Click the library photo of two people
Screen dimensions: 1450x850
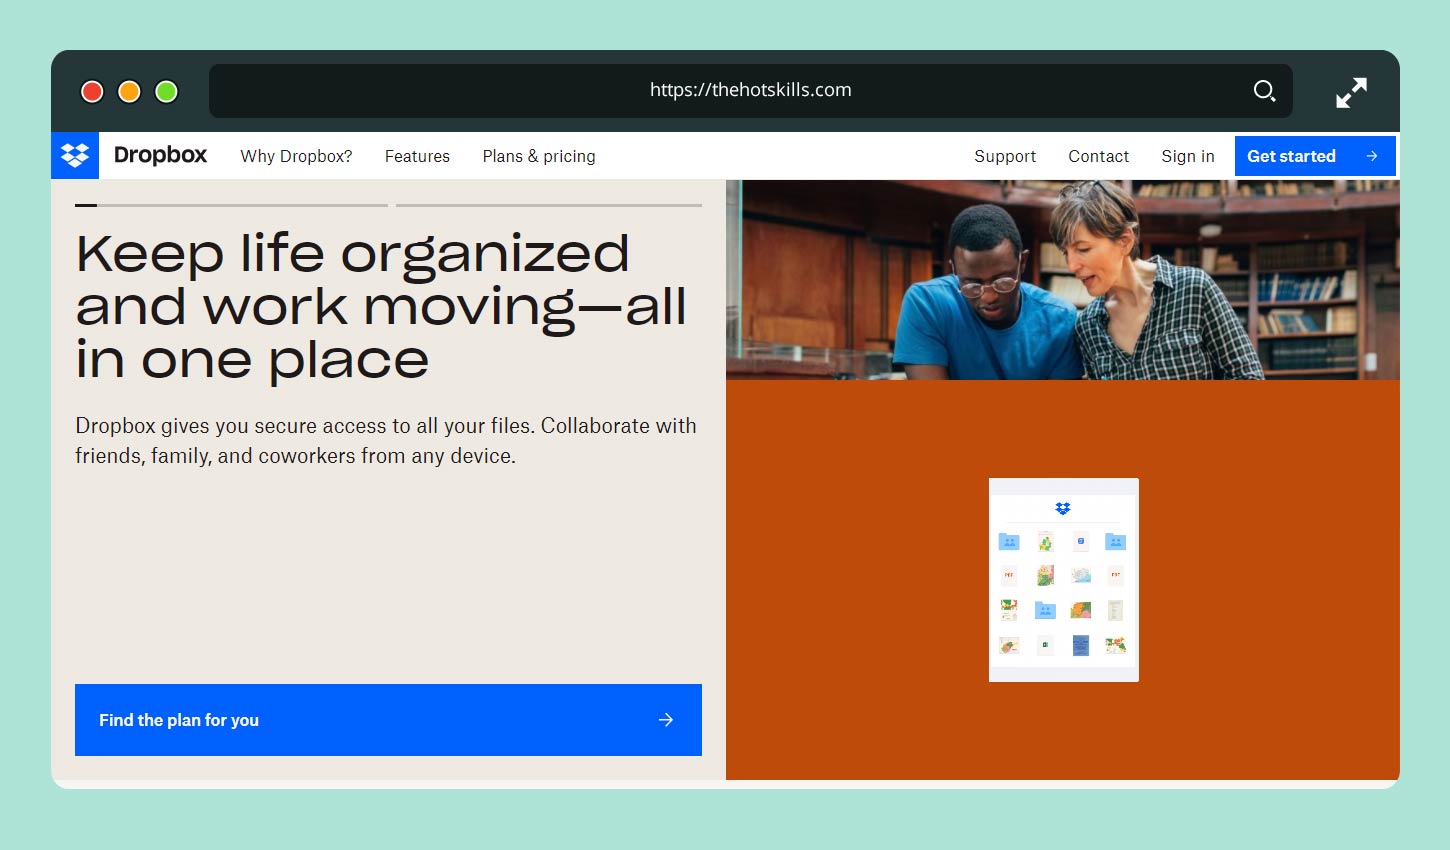1062,280
